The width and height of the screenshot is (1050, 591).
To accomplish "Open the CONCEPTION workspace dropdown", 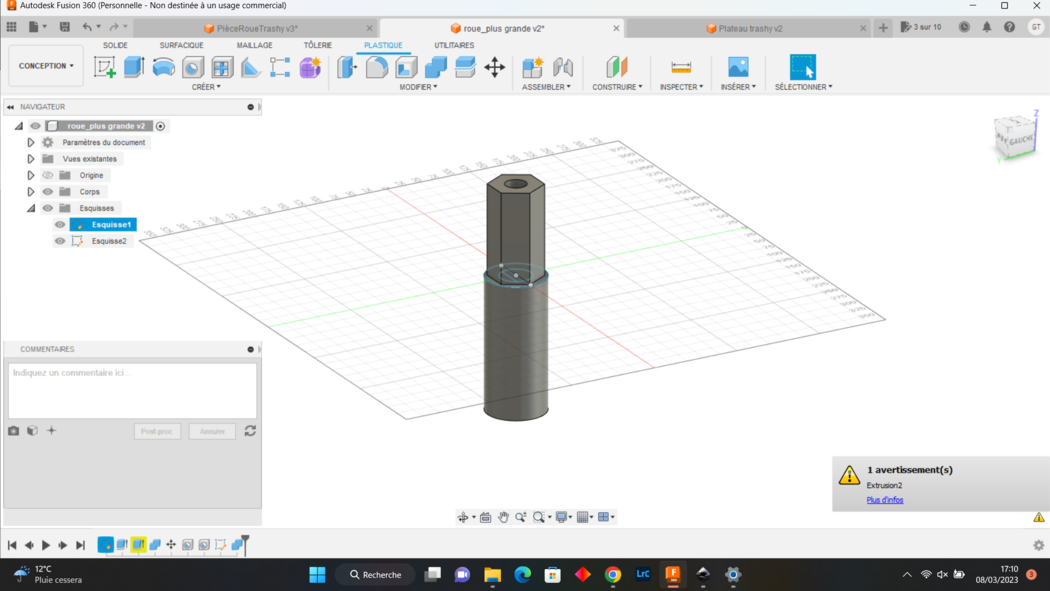I will pos(46,66).
